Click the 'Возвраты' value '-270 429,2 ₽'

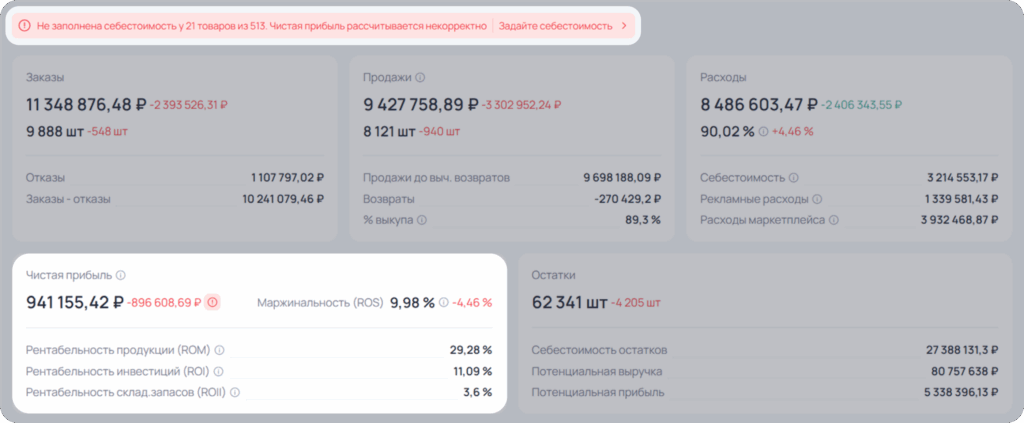pos(628,199)
